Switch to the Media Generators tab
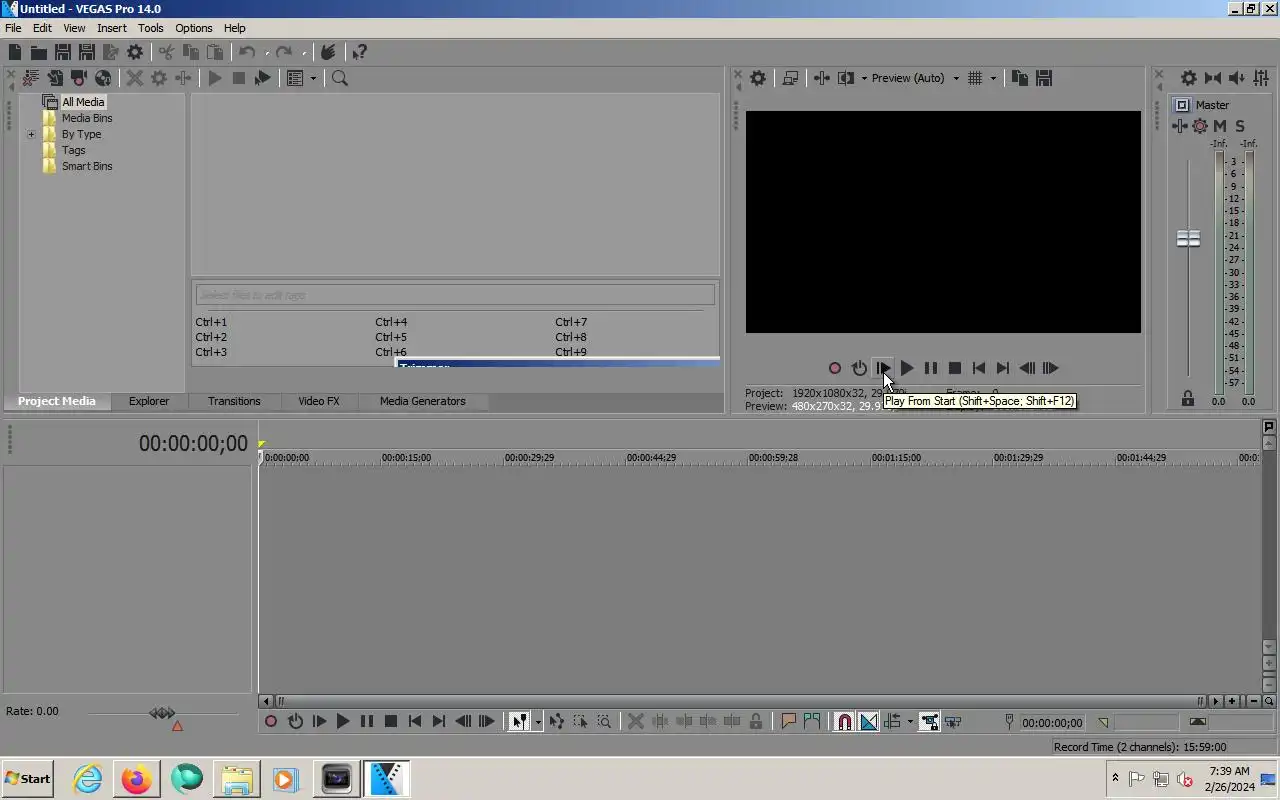Image resolution: width=1280 pixels, height=800 pixels. [x=422, y=401]
